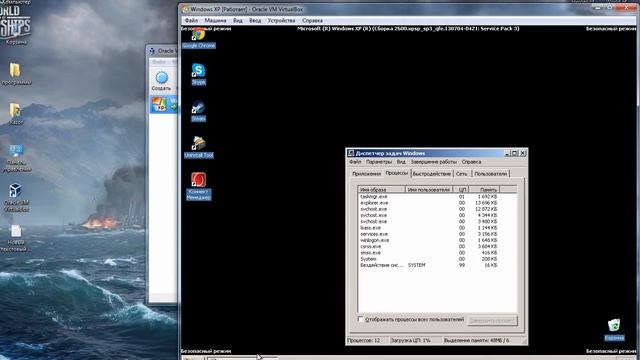The width and height of the screenshot is (640, 360).
Task: Click the Task Manager title bar icon
Action: click(351, 153)
